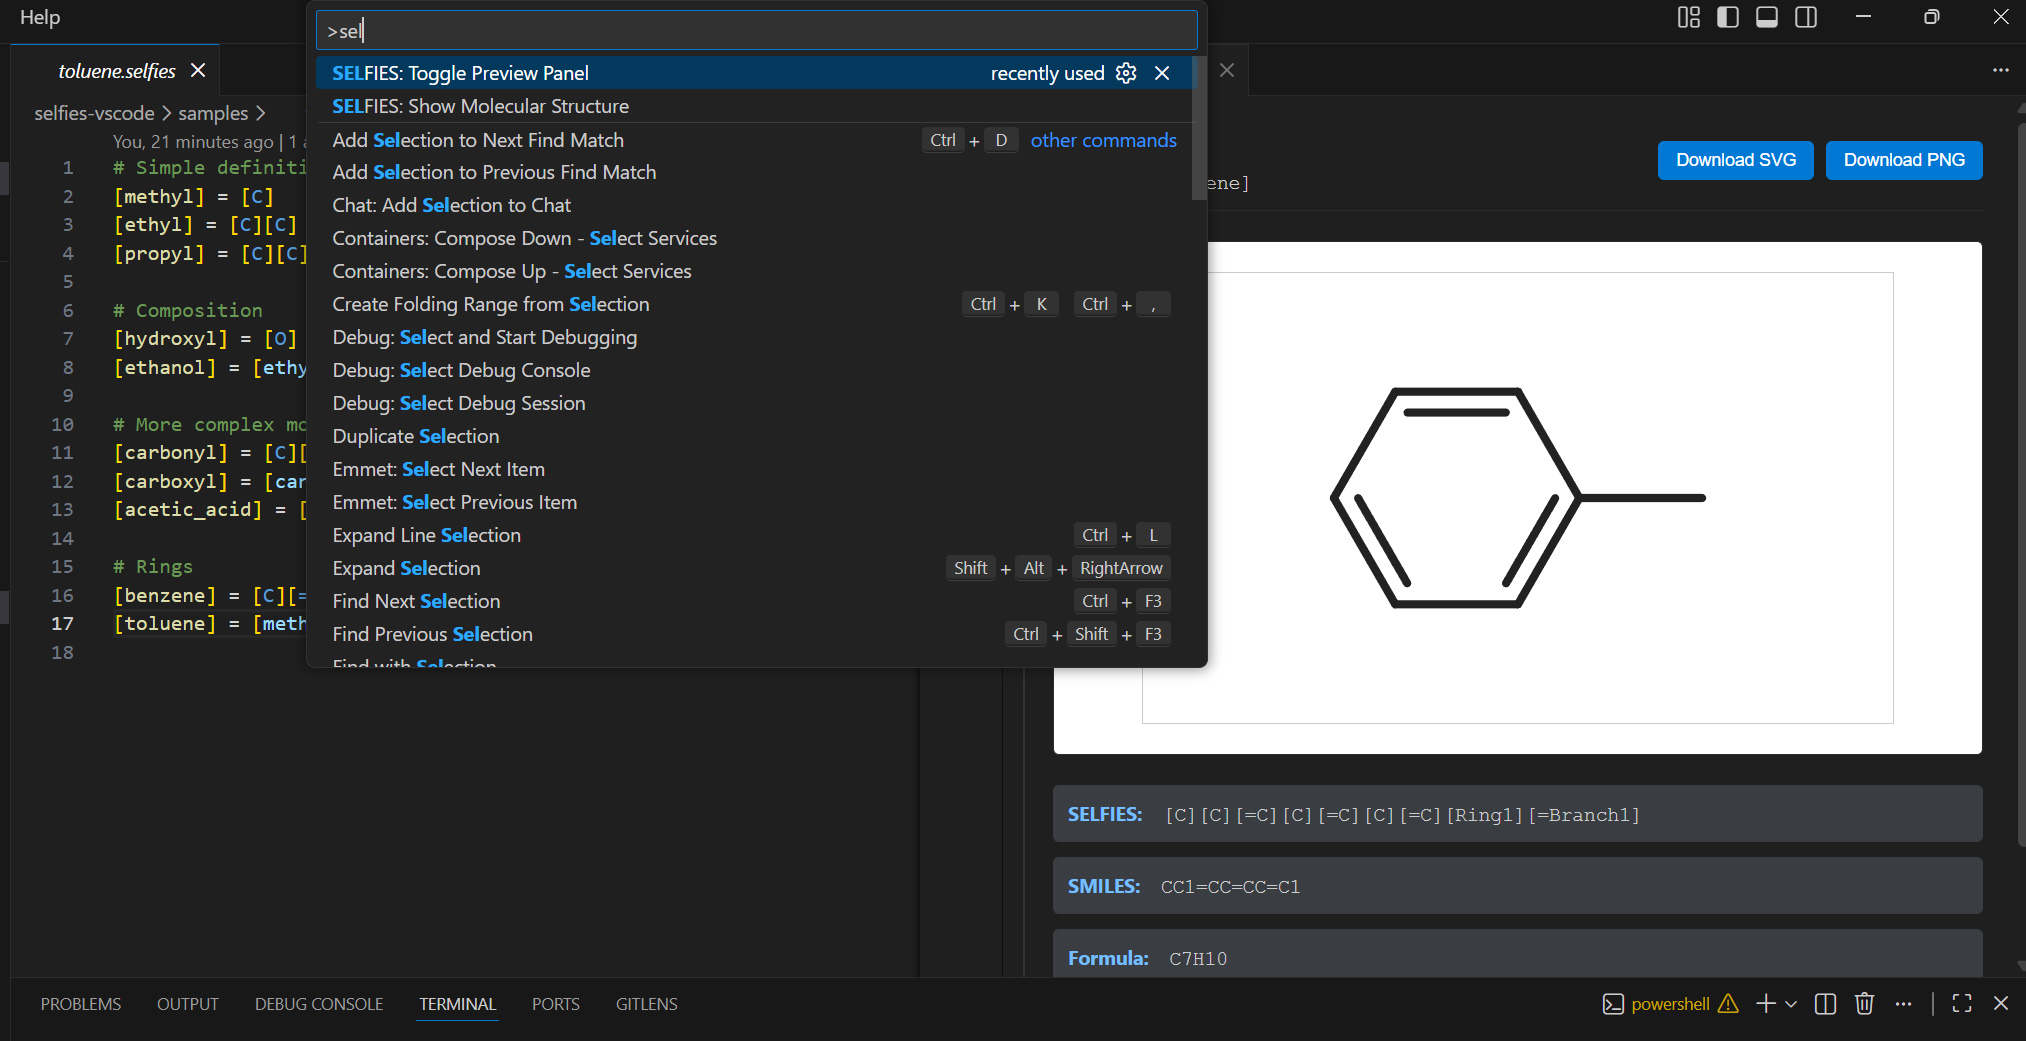Choose Add Selection to Previous Find Match

(x=754, y=172)
